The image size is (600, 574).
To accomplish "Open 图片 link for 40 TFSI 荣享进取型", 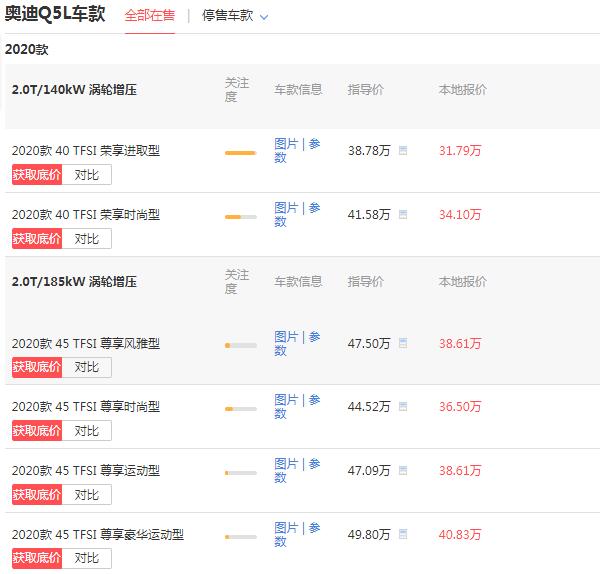I will click(286, 144).
